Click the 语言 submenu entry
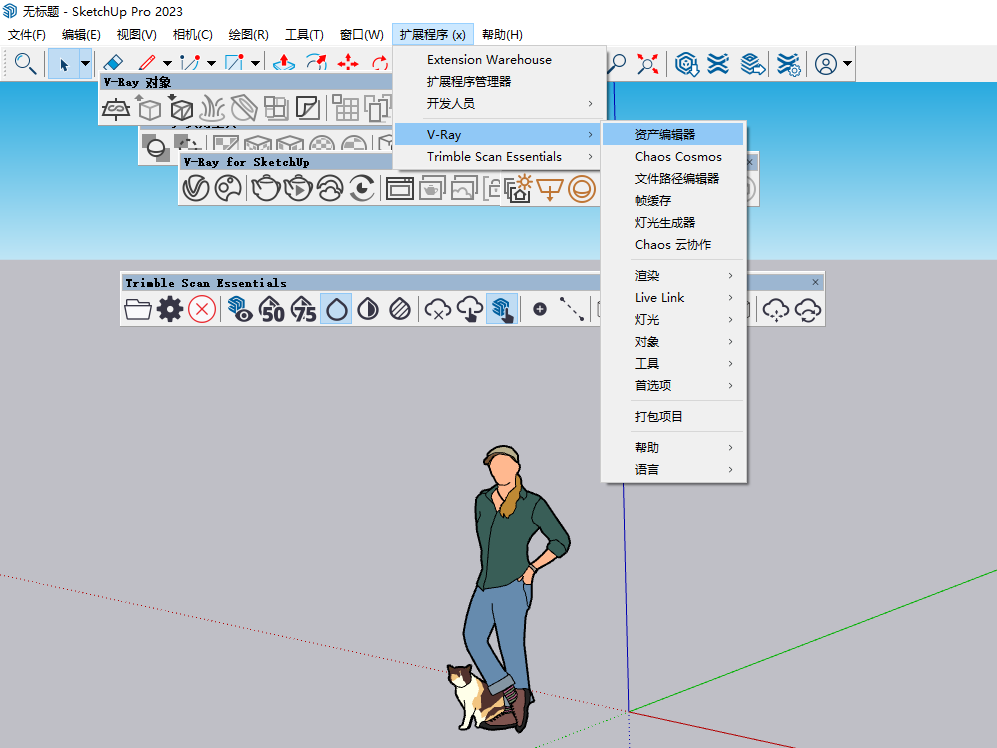 [673, 469]
